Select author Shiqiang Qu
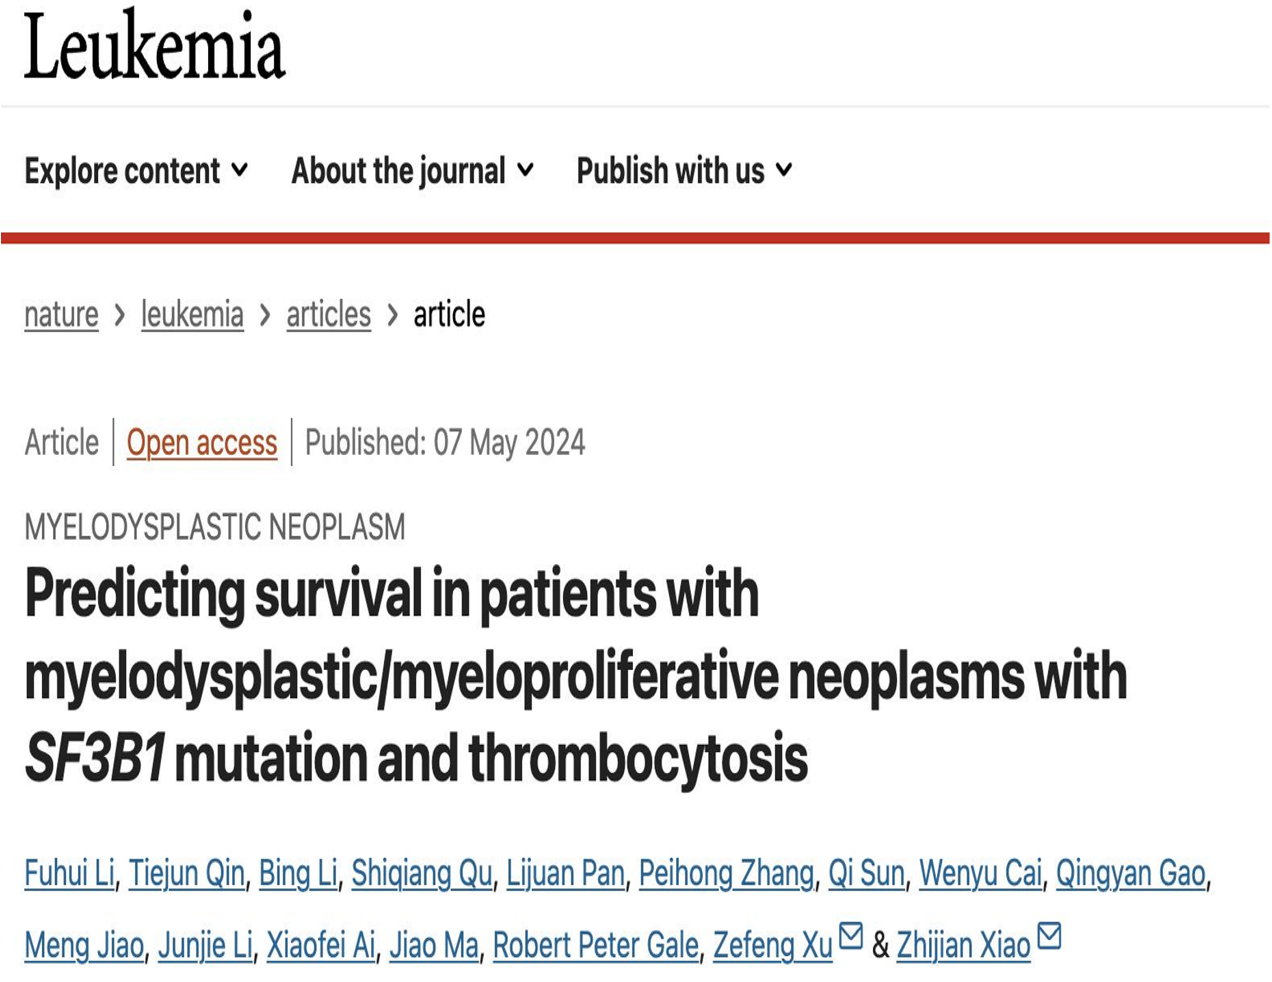 click(x=421, y=873)
